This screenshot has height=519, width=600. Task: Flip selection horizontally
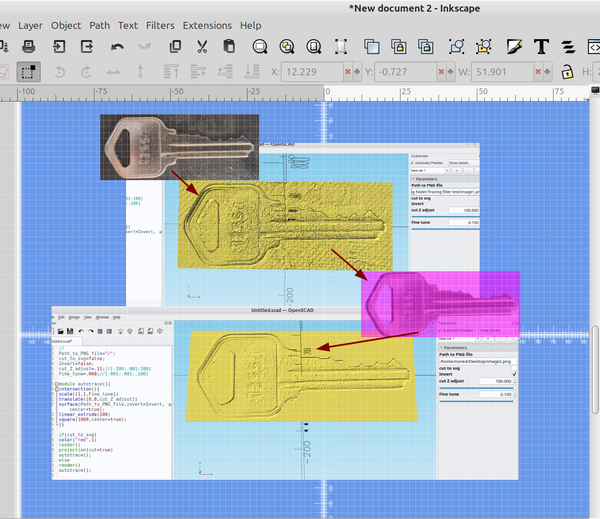point(113,72)
